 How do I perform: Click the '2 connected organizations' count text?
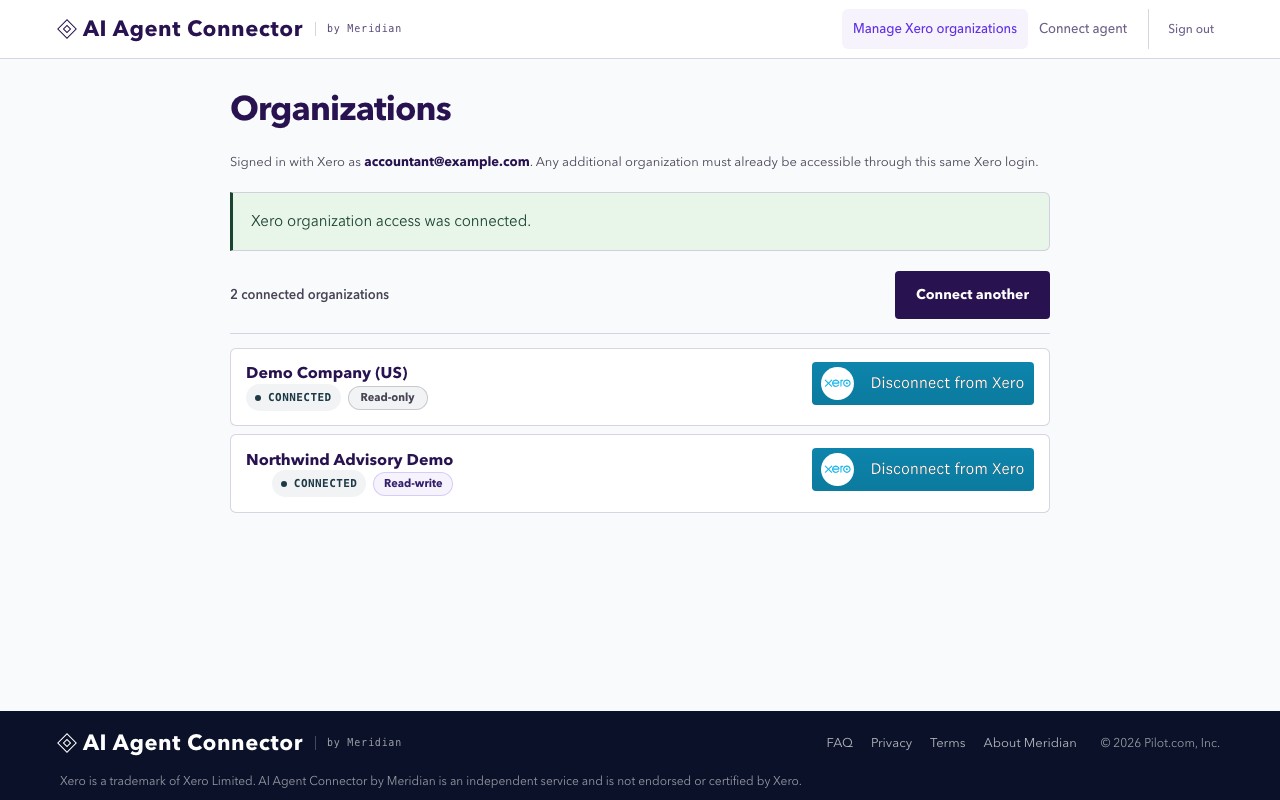310,295
